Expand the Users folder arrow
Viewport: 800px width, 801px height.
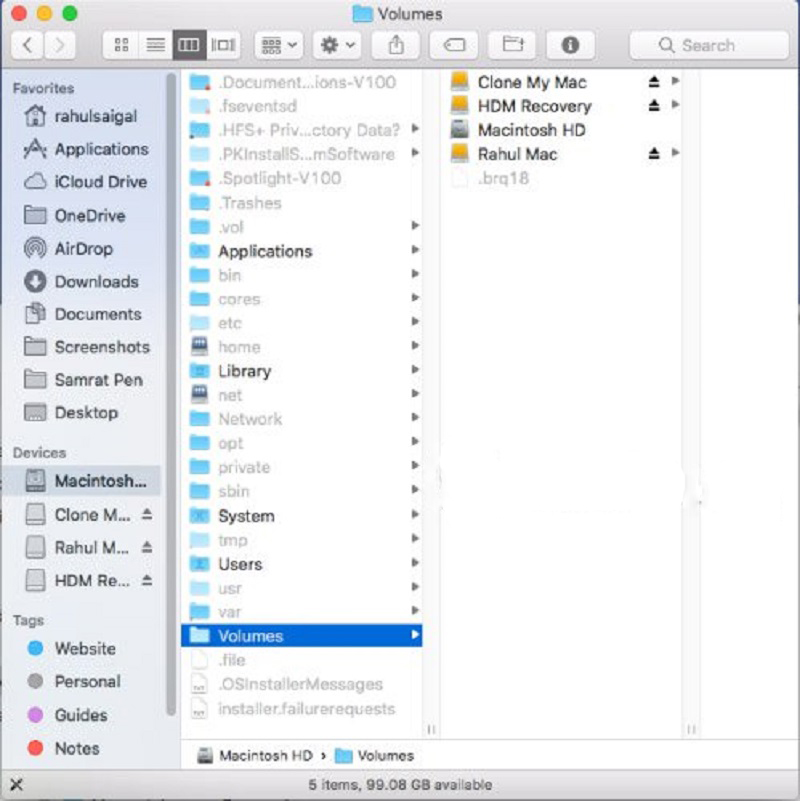415,563
